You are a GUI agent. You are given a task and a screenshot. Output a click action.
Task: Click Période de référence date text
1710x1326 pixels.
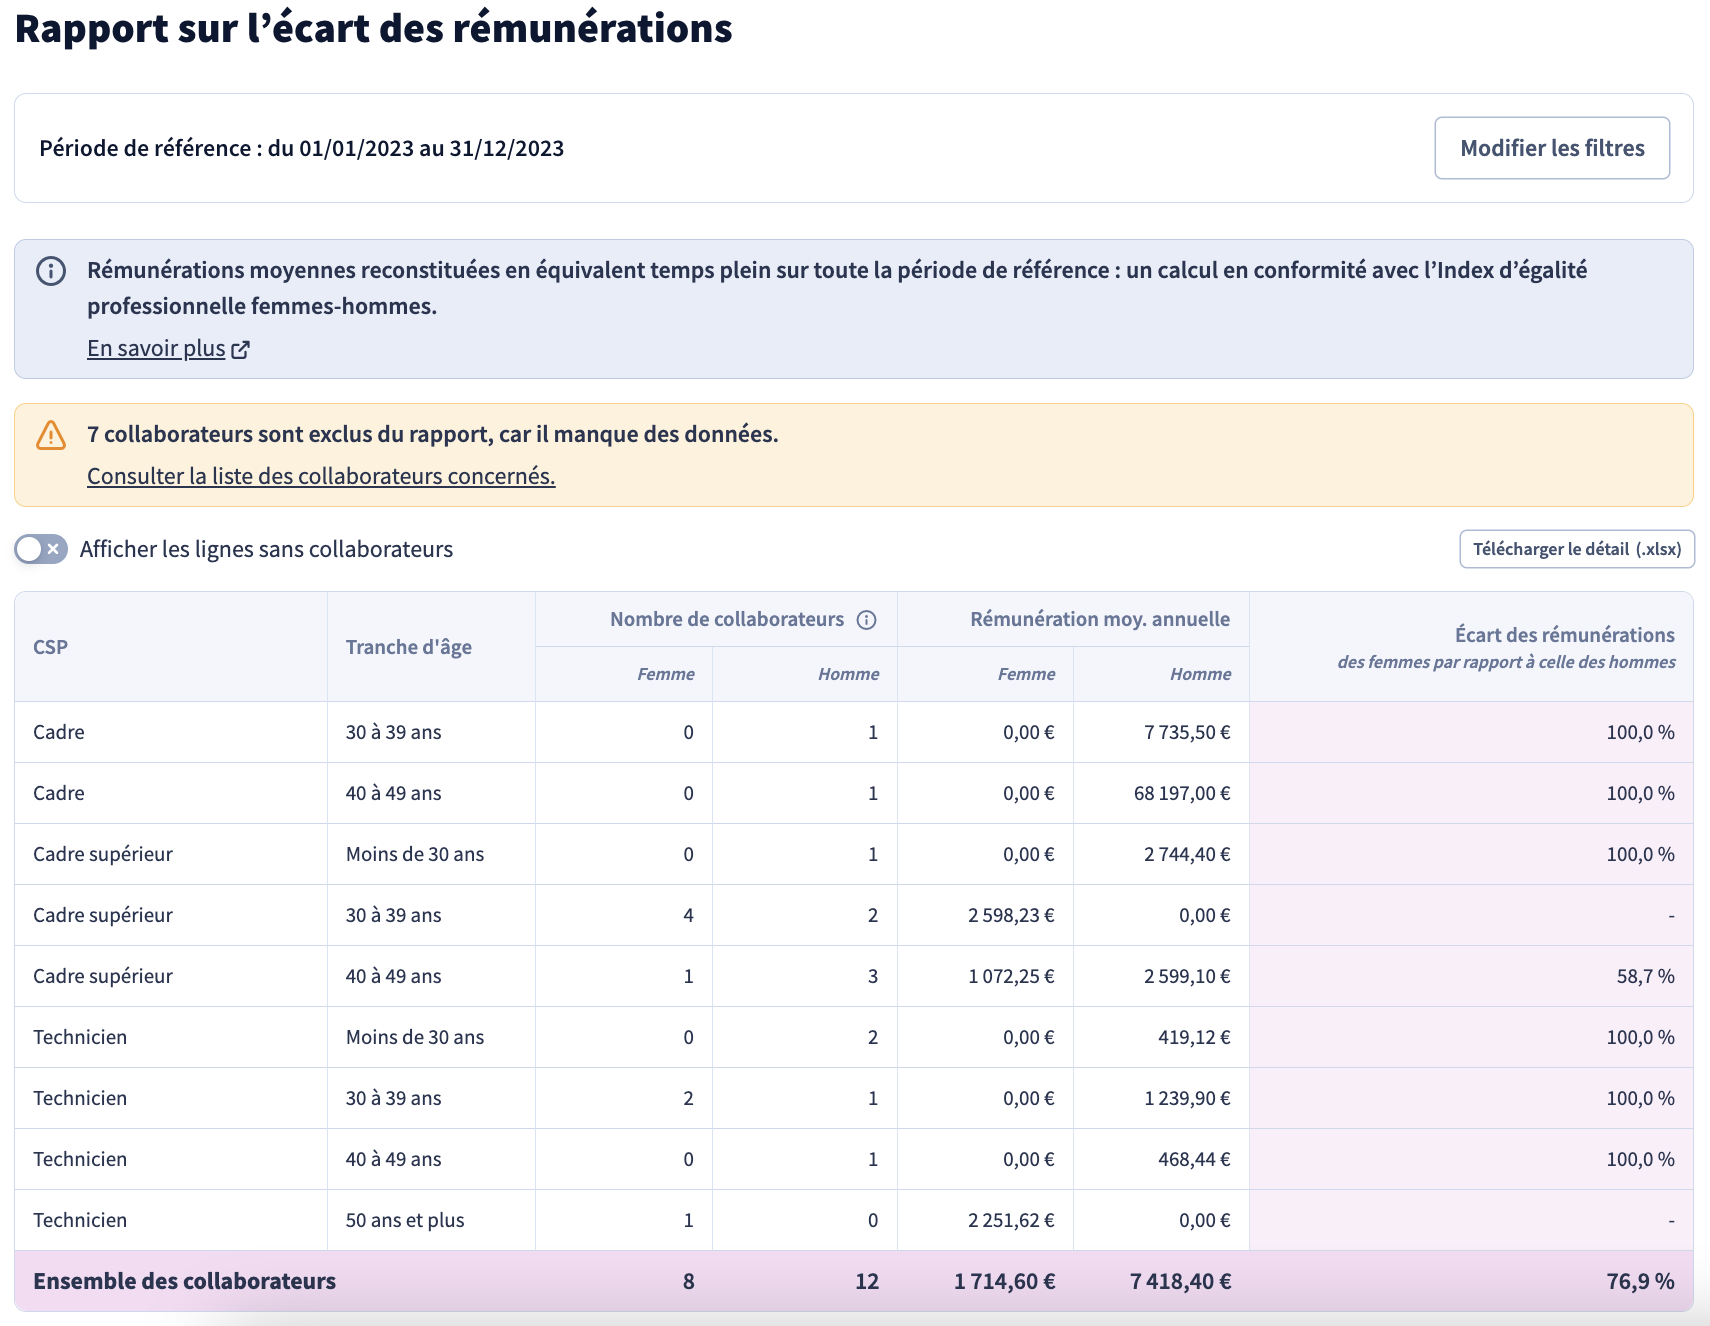point(301,148)
